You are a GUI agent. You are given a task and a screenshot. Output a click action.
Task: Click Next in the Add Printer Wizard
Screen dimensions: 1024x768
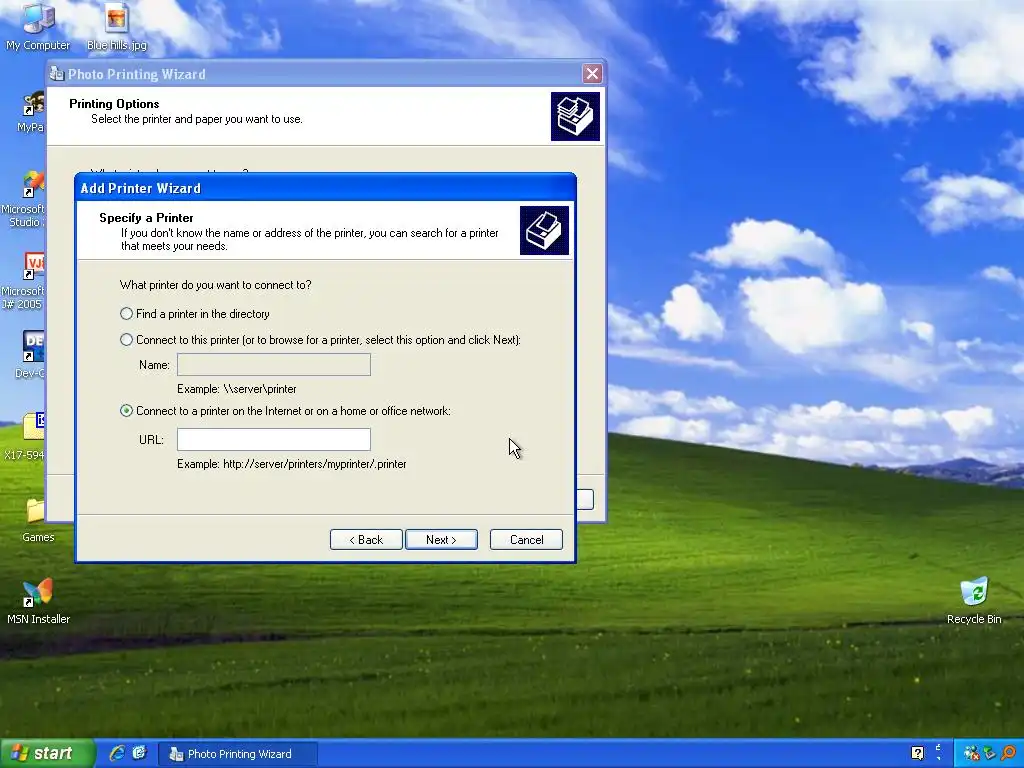click(441, 539)
